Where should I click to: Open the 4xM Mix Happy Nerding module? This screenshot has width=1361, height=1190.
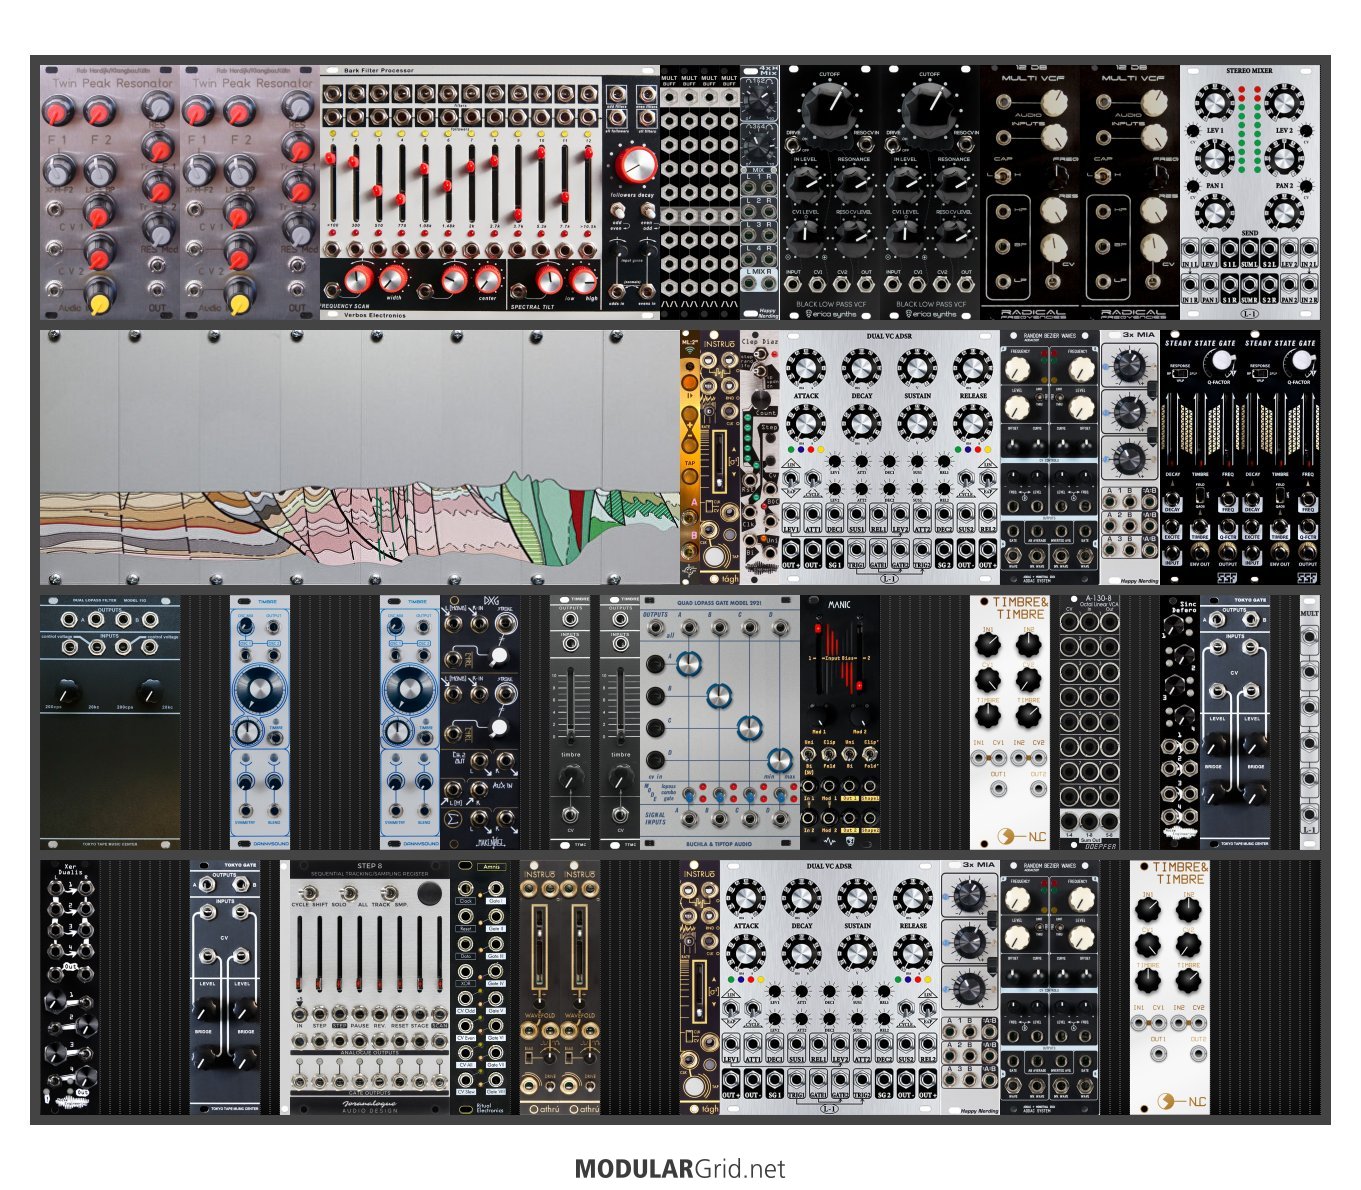(x=760, y=192)
